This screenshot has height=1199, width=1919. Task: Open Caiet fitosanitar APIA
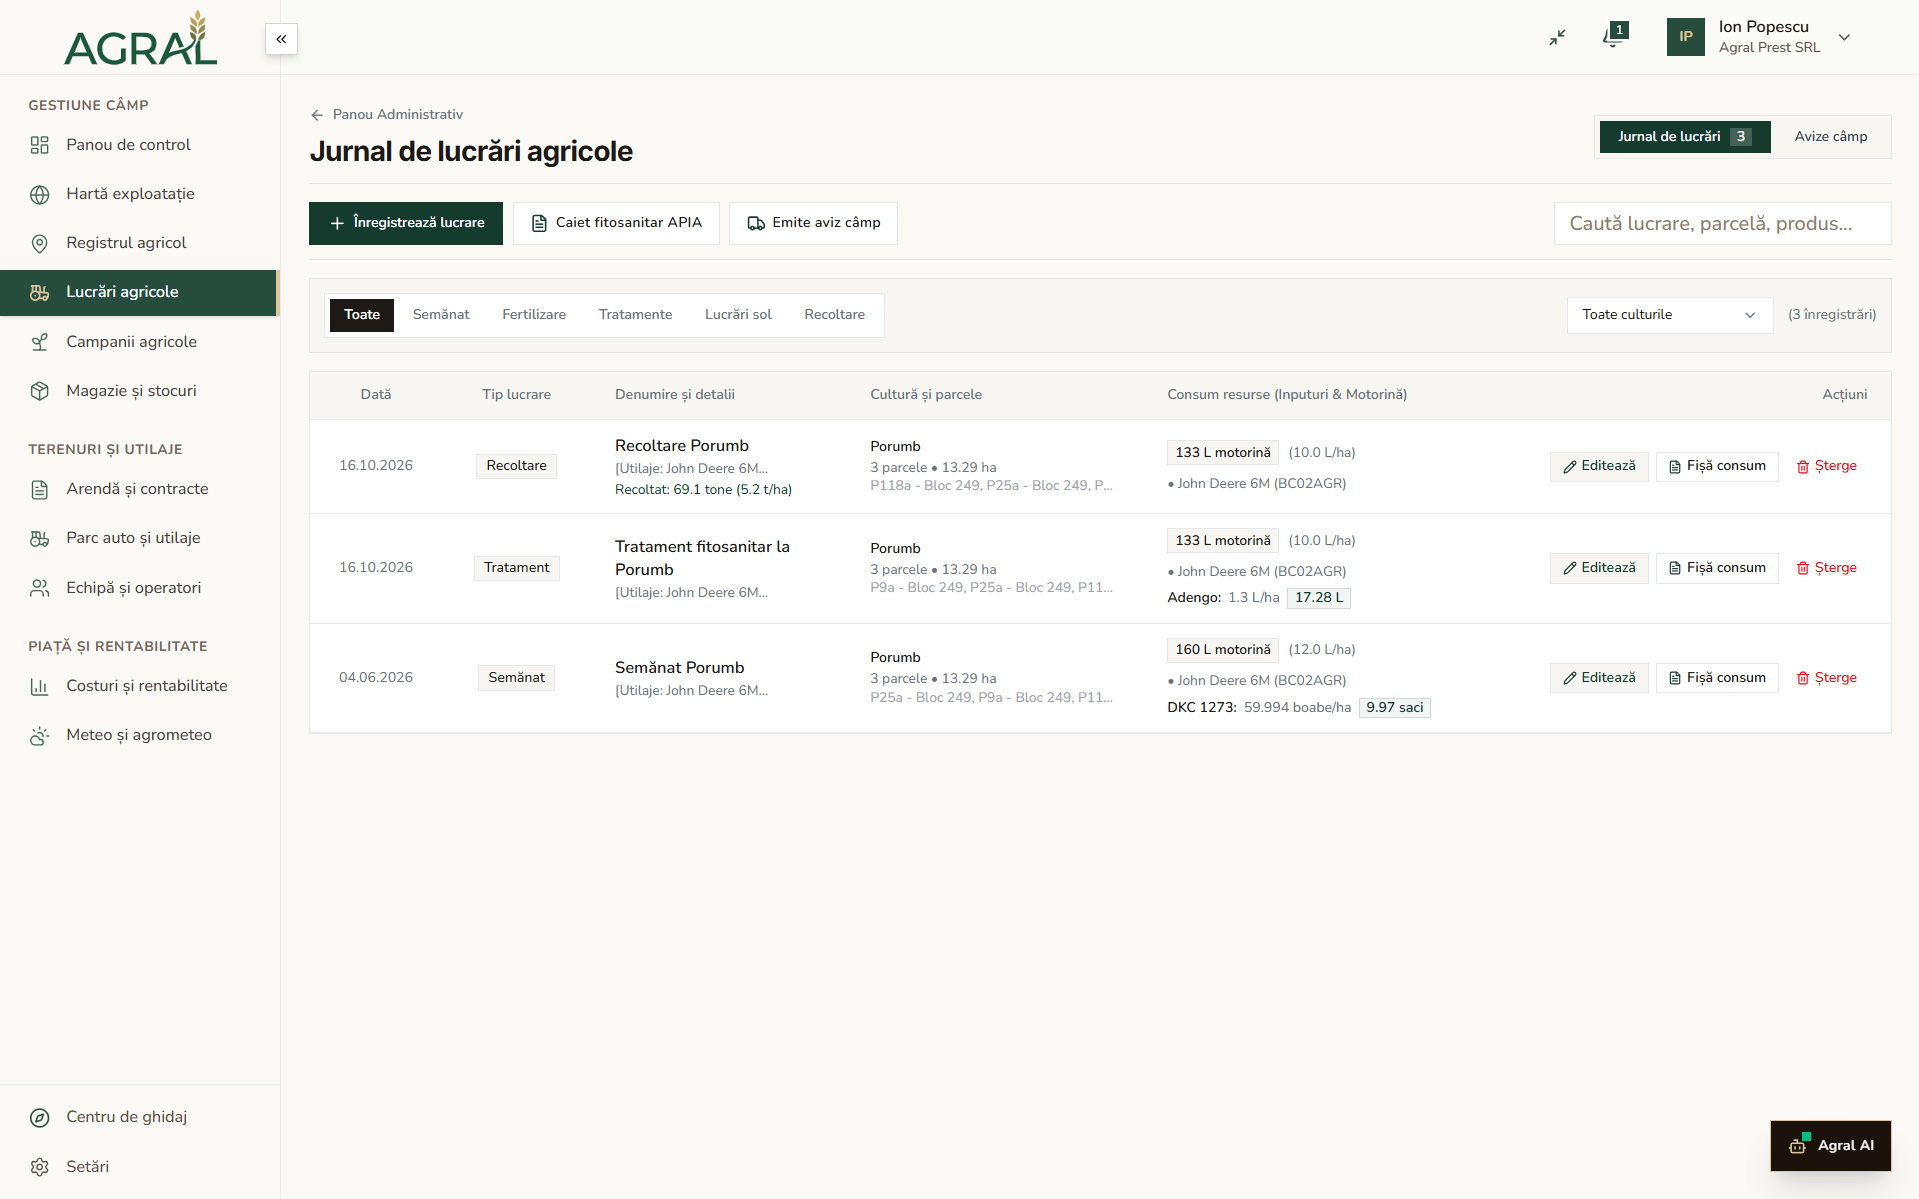tap(616, 223)
